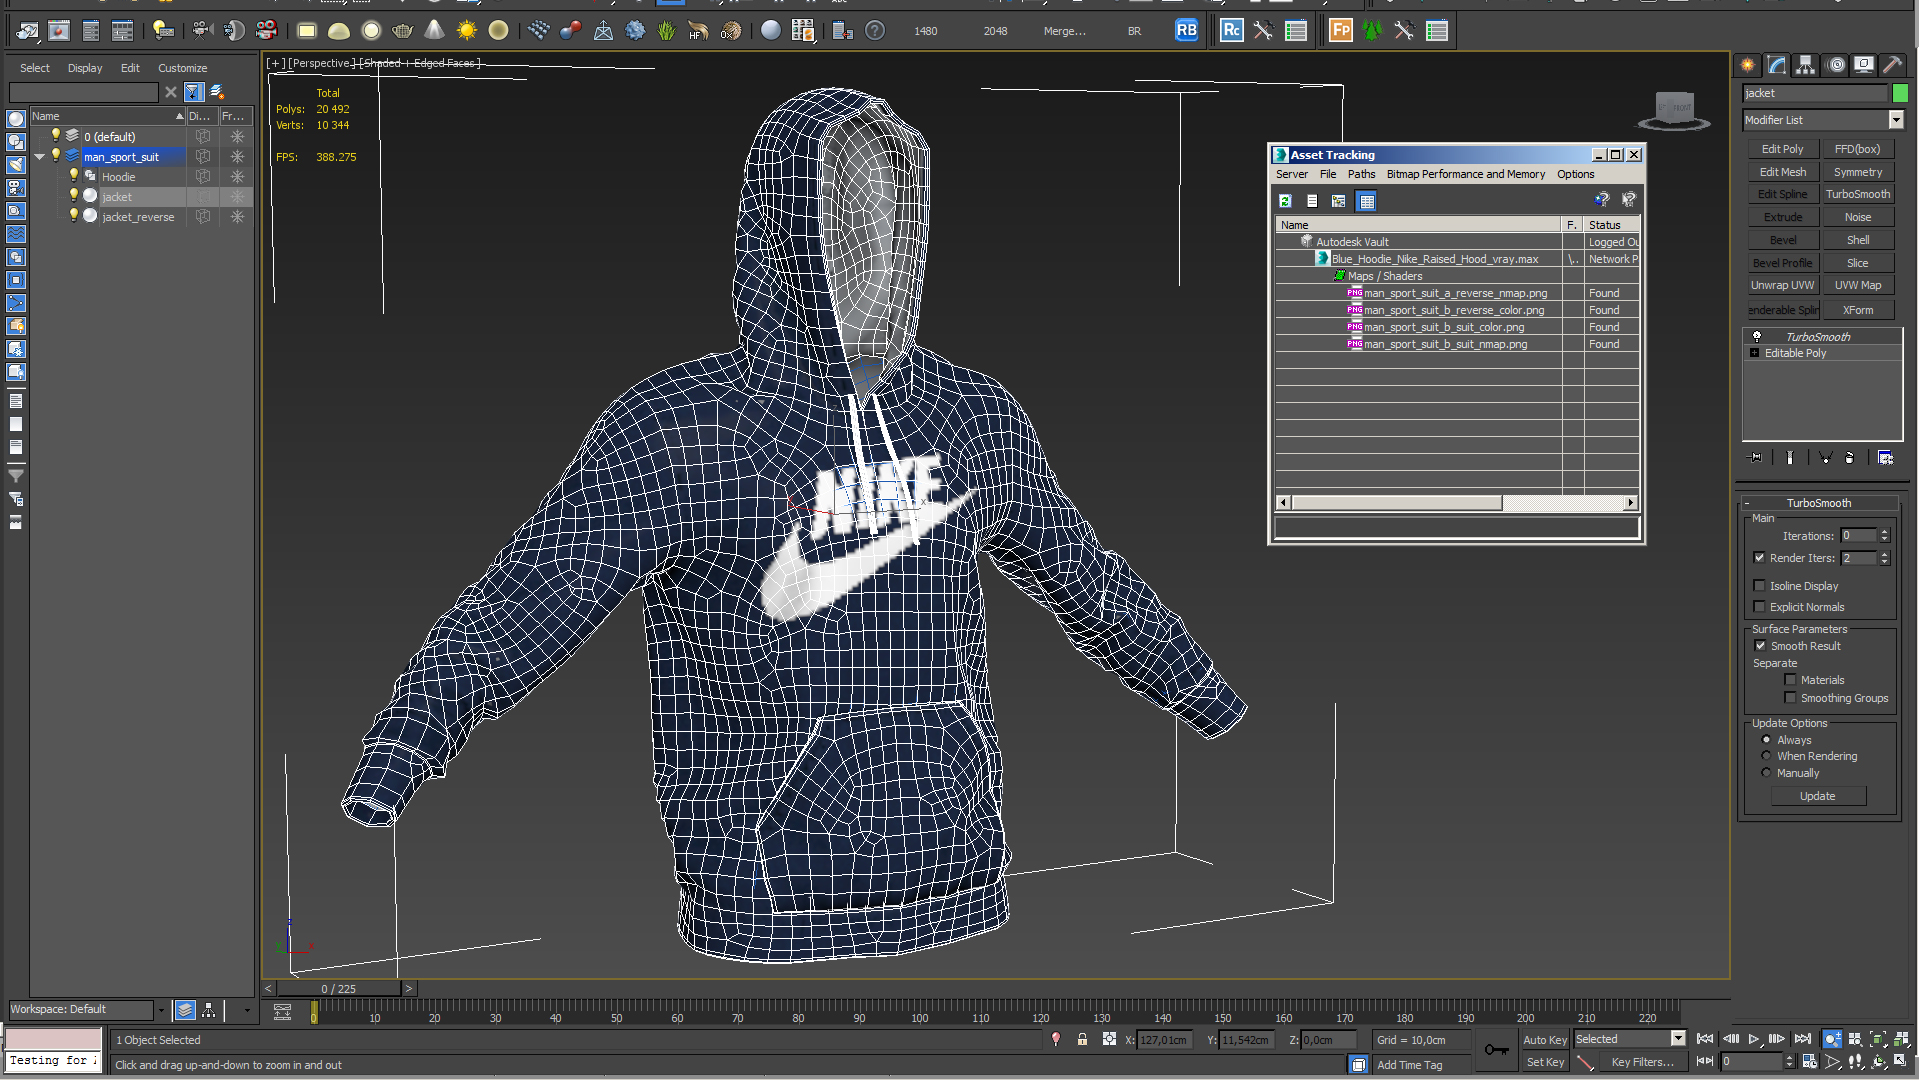Click the Teapot primitive icon
The width and height of the screenshot is (1920, 1080).
403,31
